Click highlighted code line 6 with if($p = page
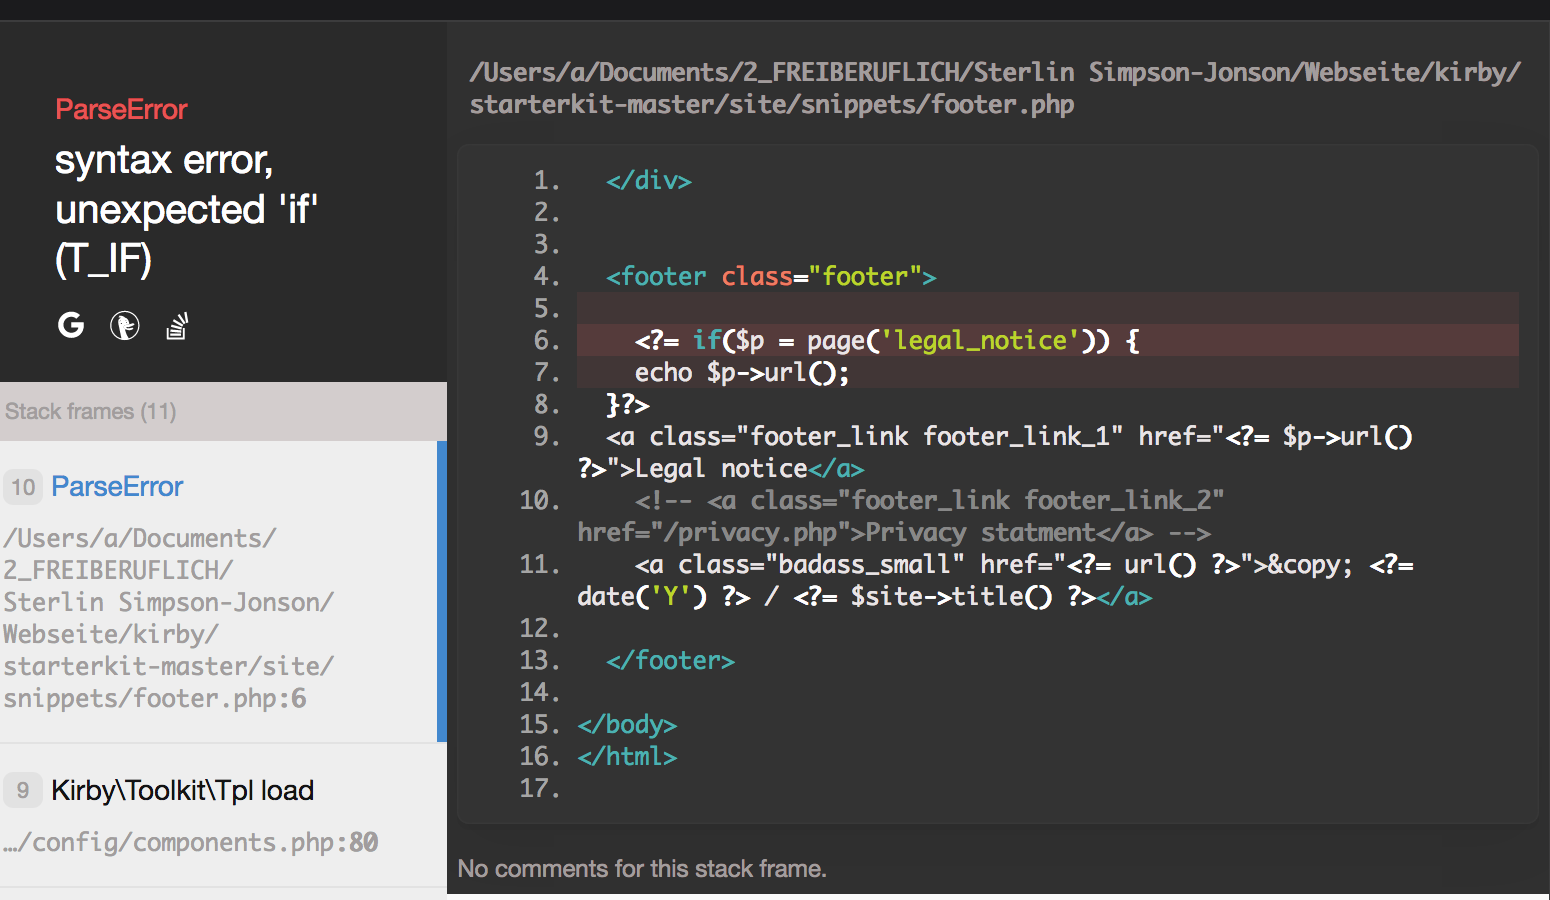 coord(1048,340)
